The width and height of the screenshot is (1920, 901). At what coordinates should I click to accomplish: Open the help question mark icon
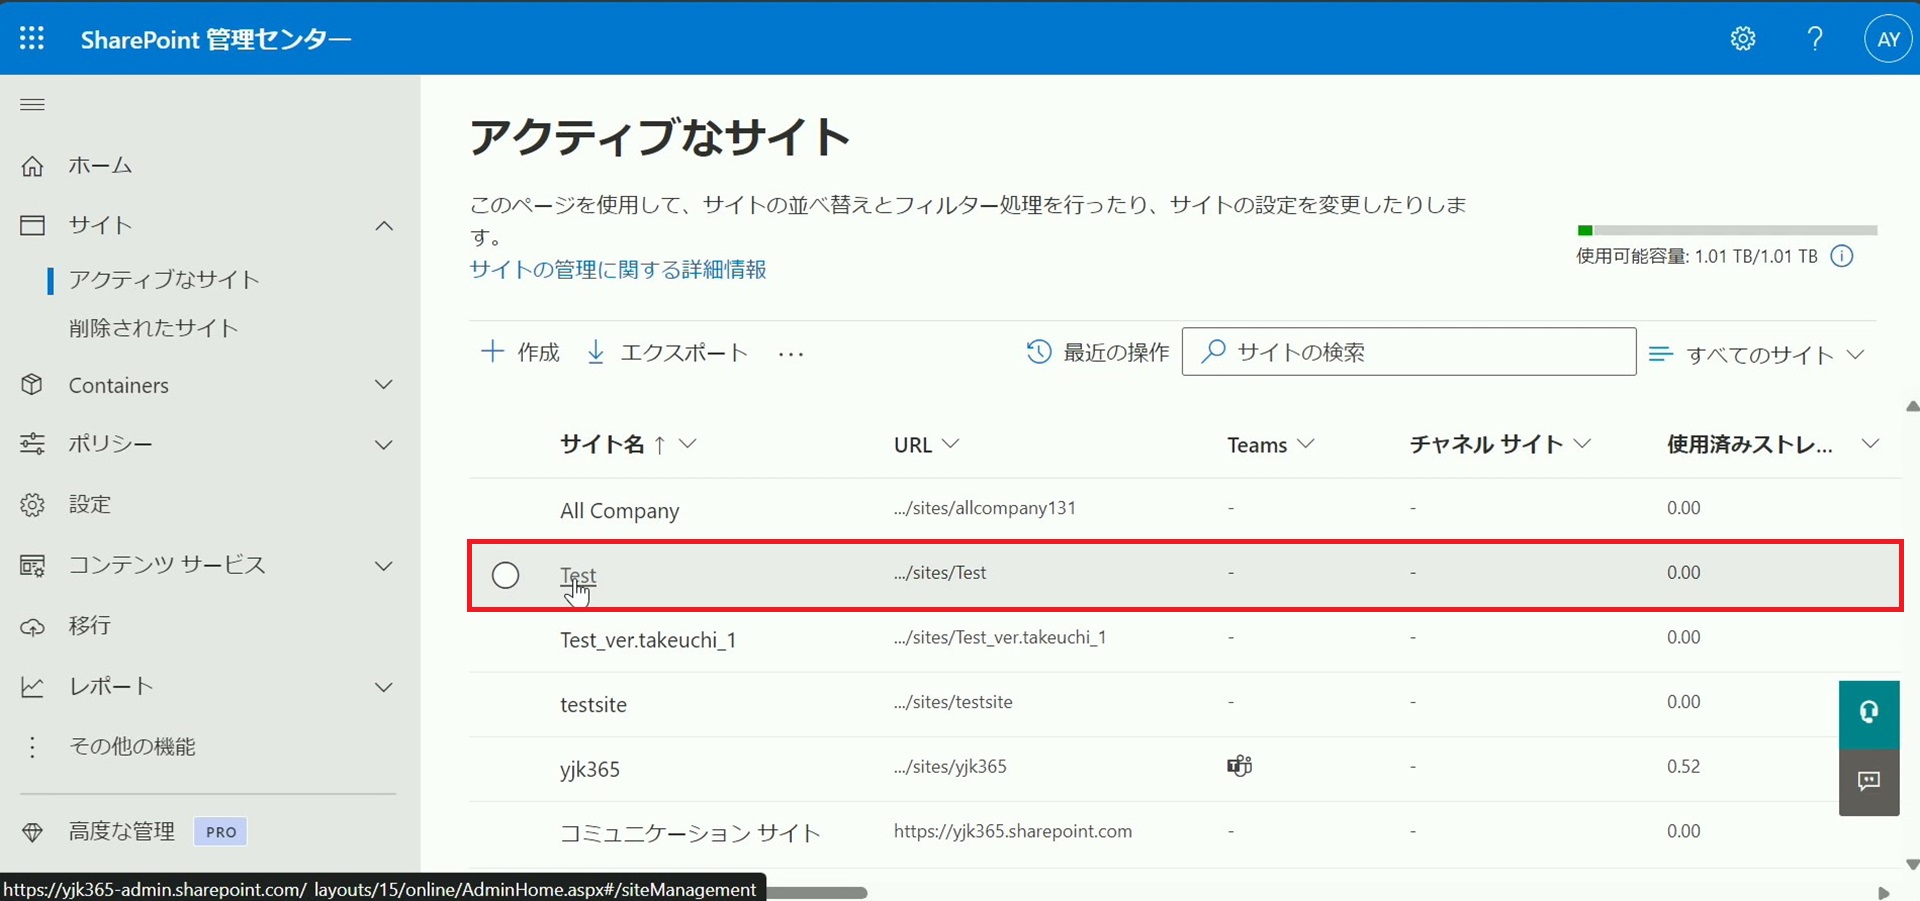click(1815, 38)
